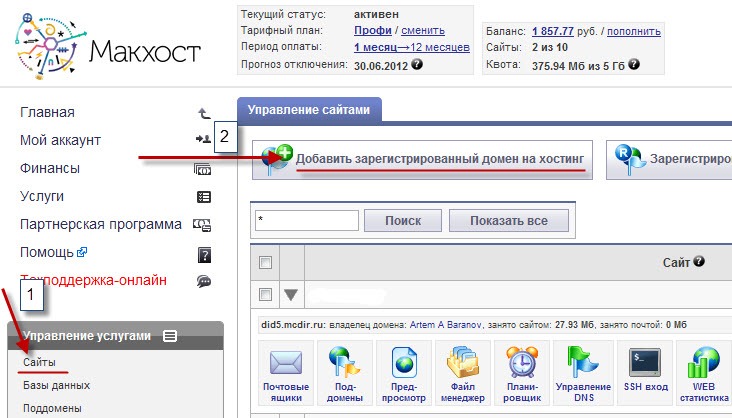Select Поддомены in the sidebar
732x418 pixels.
click(x=52, y=408)
